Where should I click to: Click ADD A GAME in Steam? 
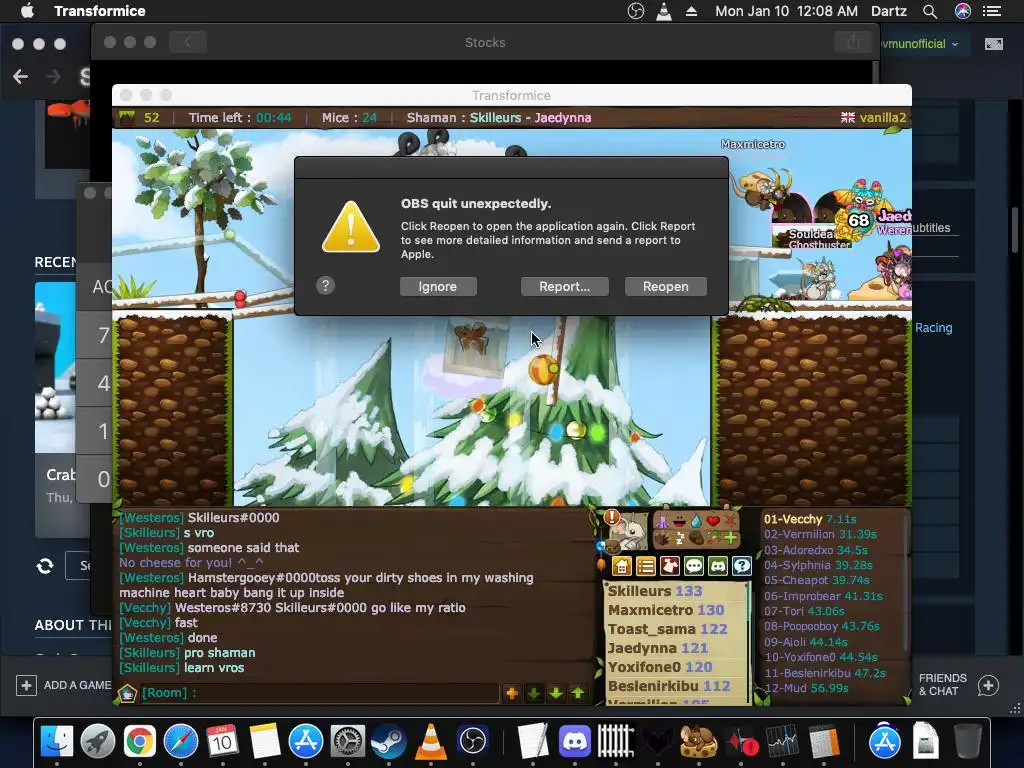63,685
